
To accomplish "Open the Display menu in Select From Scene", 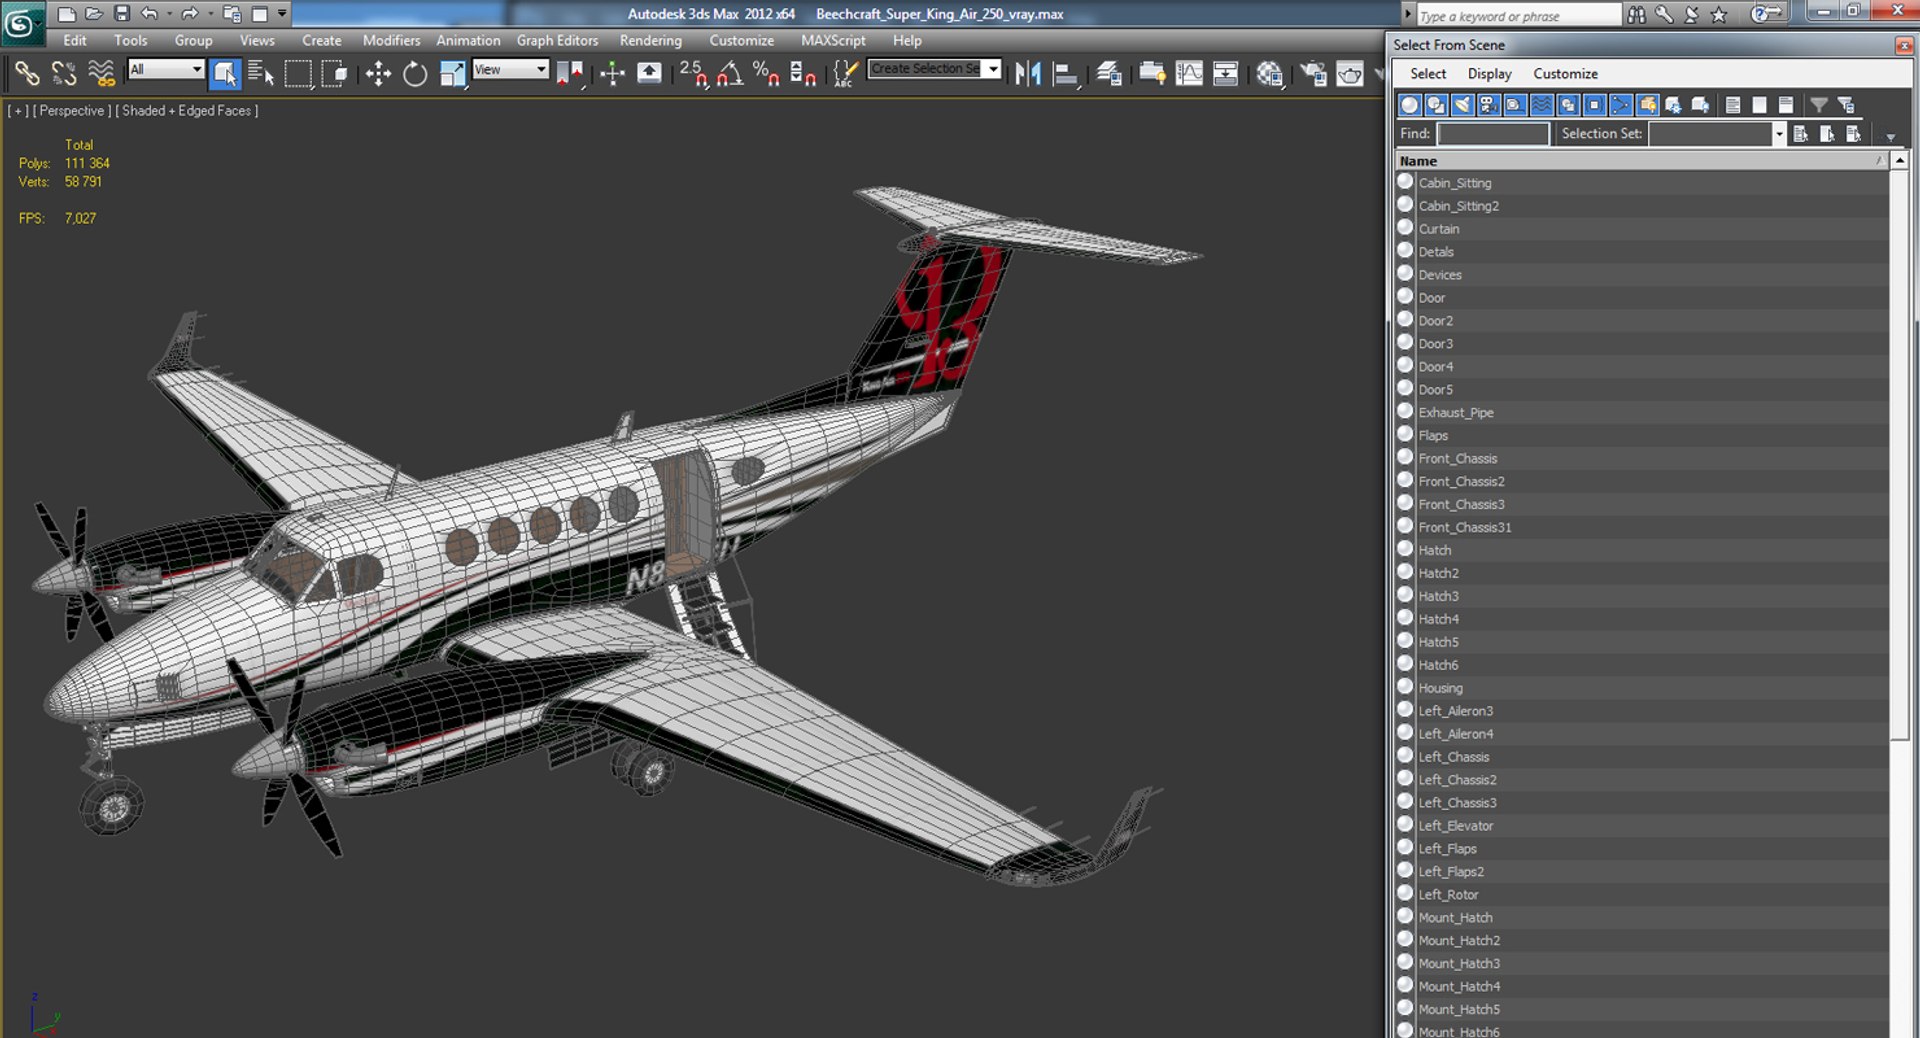I will tap(1489, 74).
